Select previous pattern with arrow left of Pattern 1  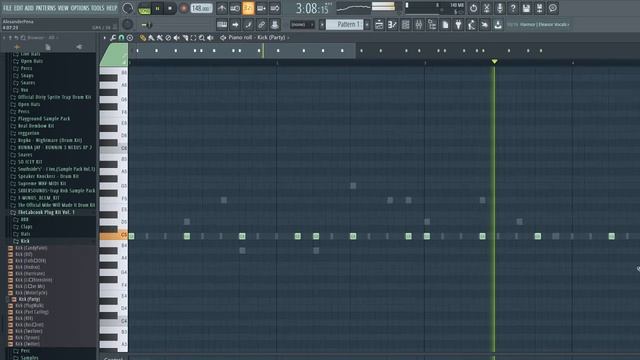[x=322, y=25]
